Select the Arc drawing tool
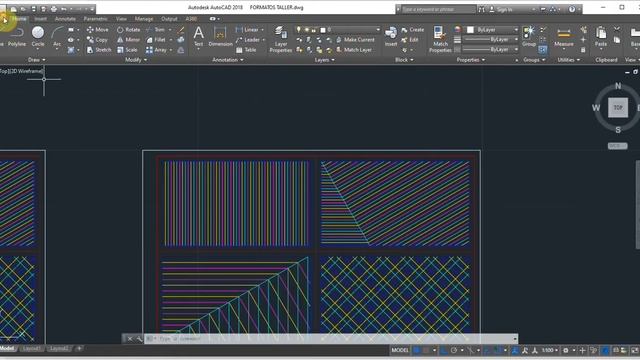The image size is (640, 360). [x=57, y=36]
